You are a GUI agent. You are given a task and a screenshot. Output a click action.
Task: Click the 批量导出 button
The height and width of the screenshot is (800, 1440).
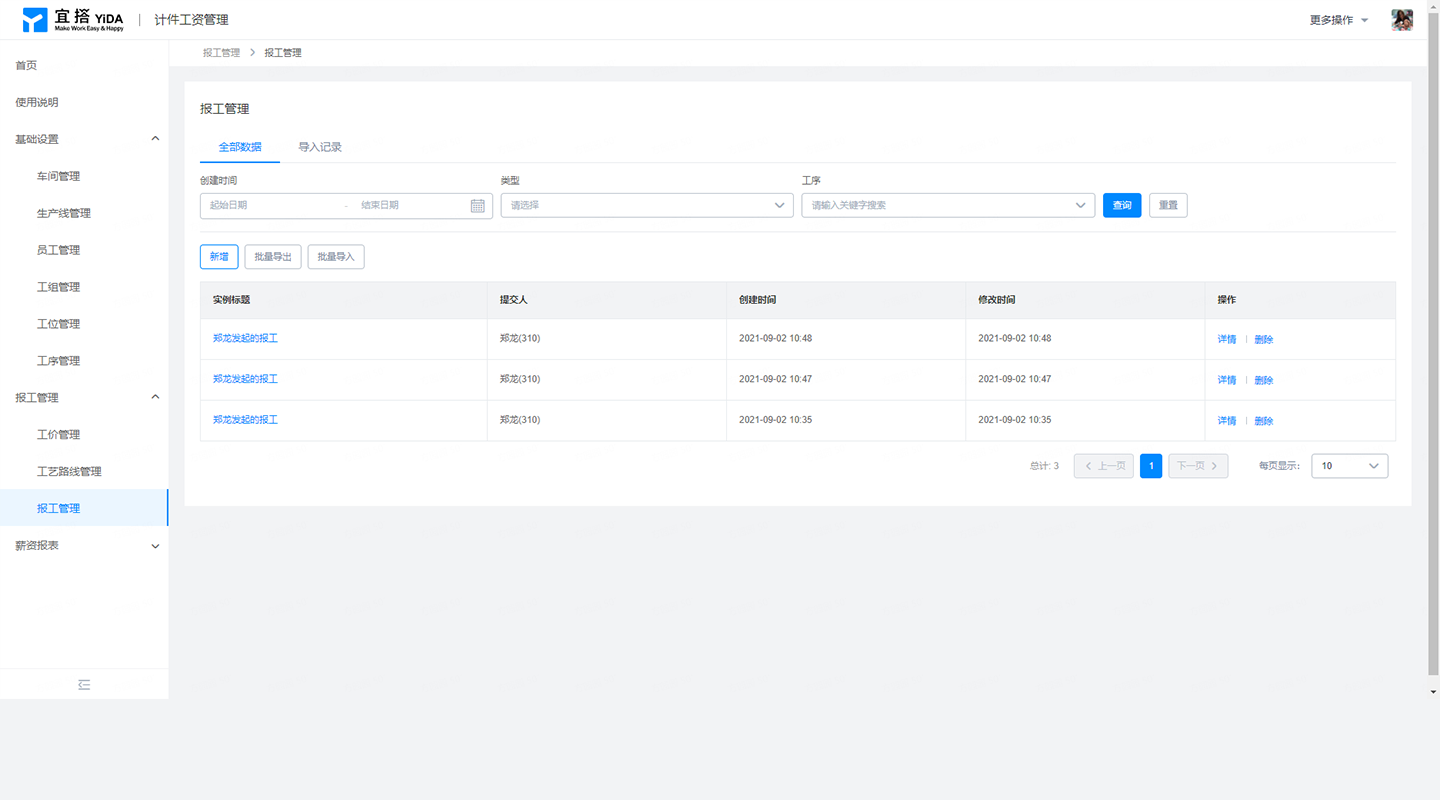[273, 257]
